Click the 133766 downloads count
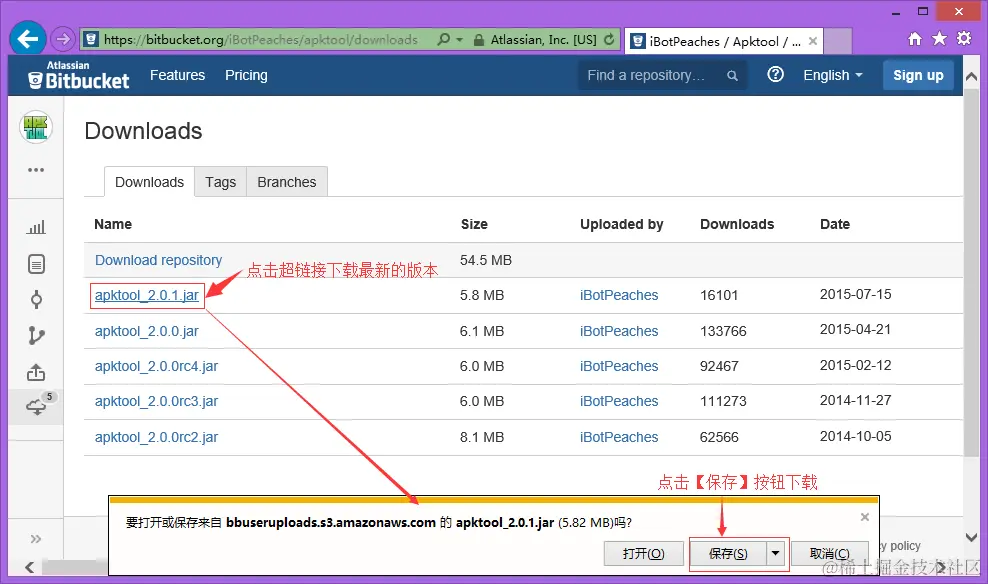Image resolution: width=988 pixels, height=584 pixels. pyautogui.click(x=723, y=331)
